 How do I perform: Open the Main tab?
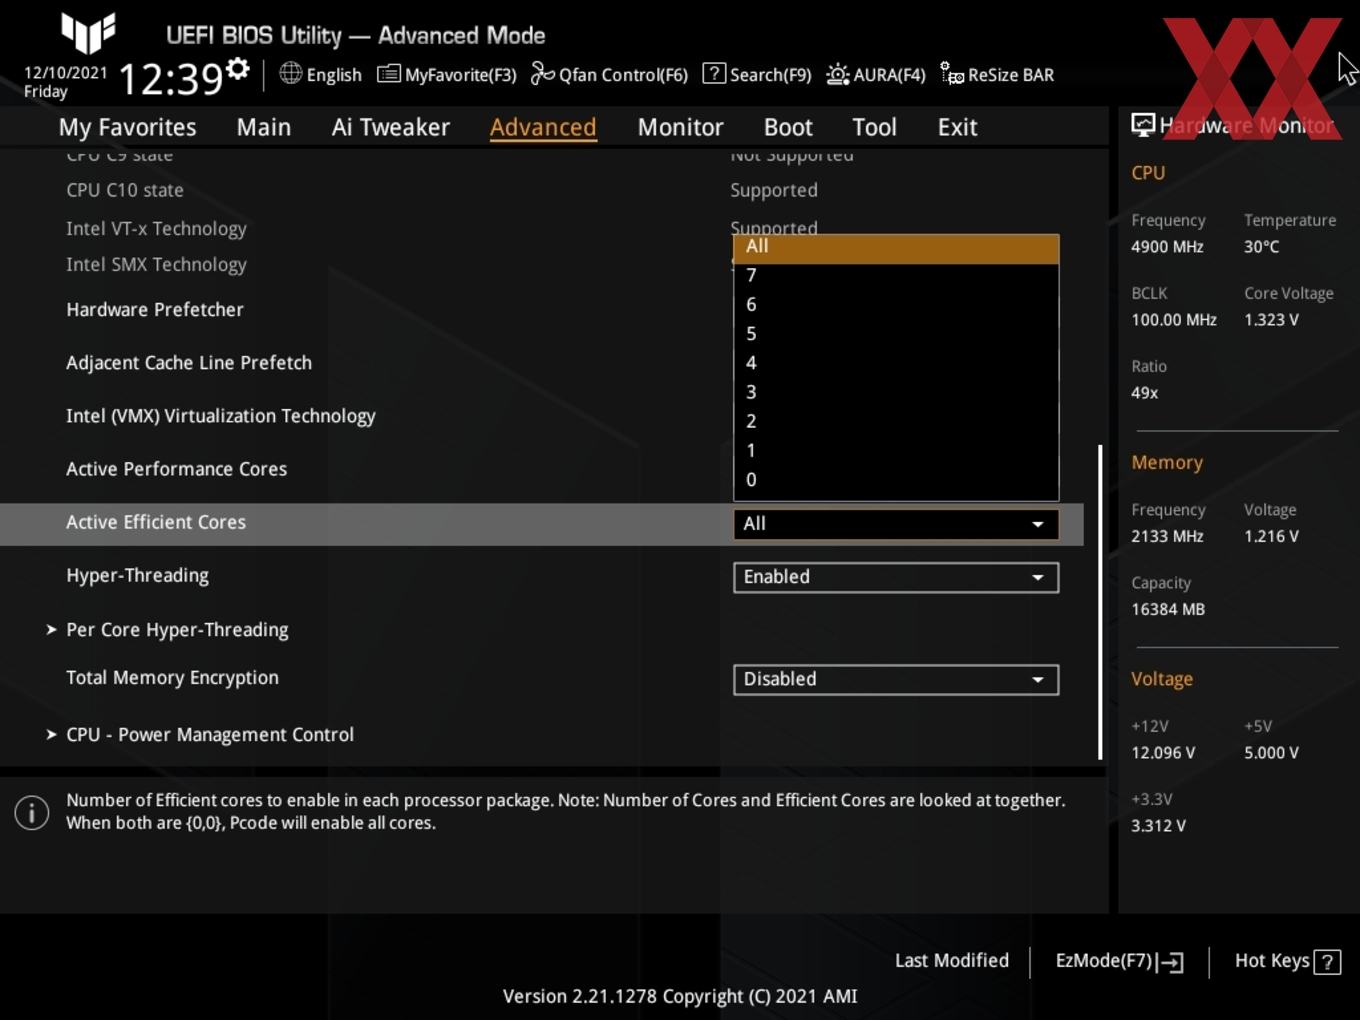(264, 127)
